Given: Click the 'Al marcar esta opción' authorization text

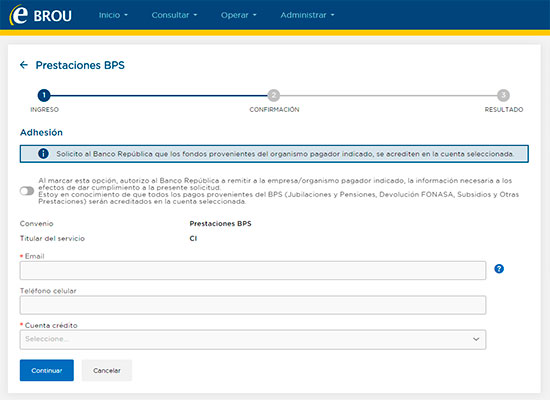Looking at the screenshot, I should click(x=279, y=191).
